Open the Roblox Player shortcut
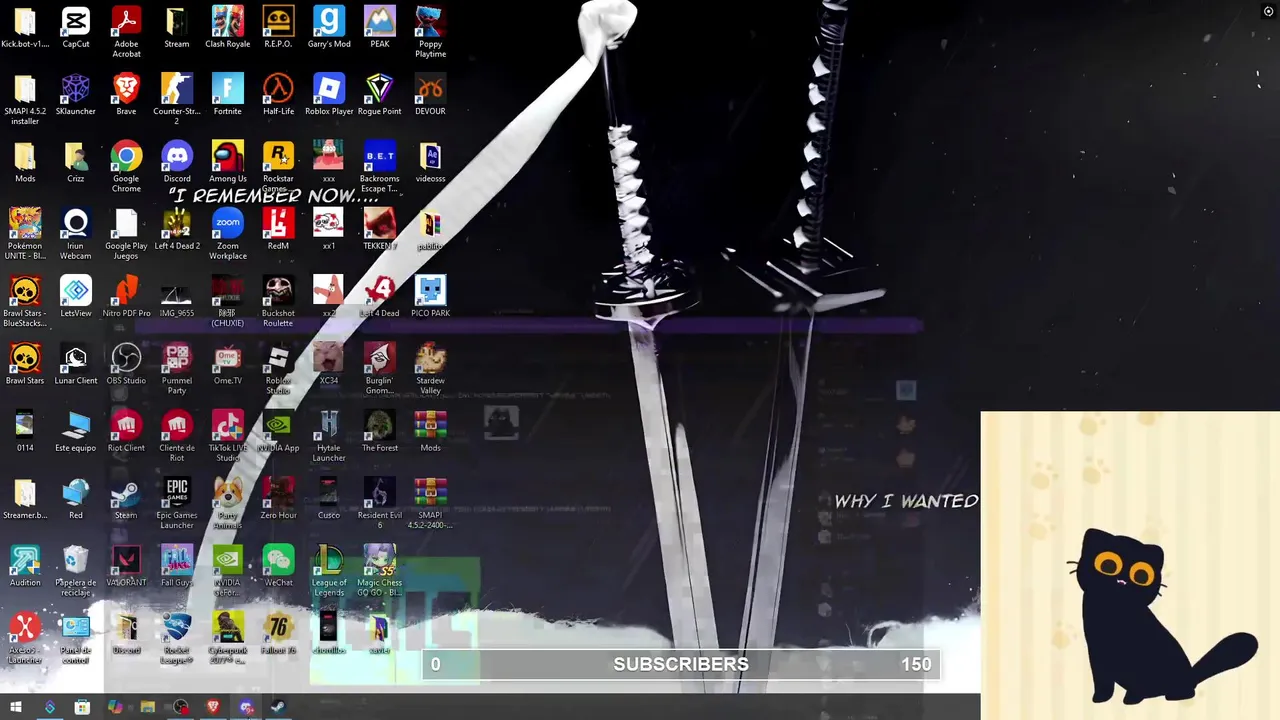This screenshot has width=1280, height=720. [x=329, y=95]
